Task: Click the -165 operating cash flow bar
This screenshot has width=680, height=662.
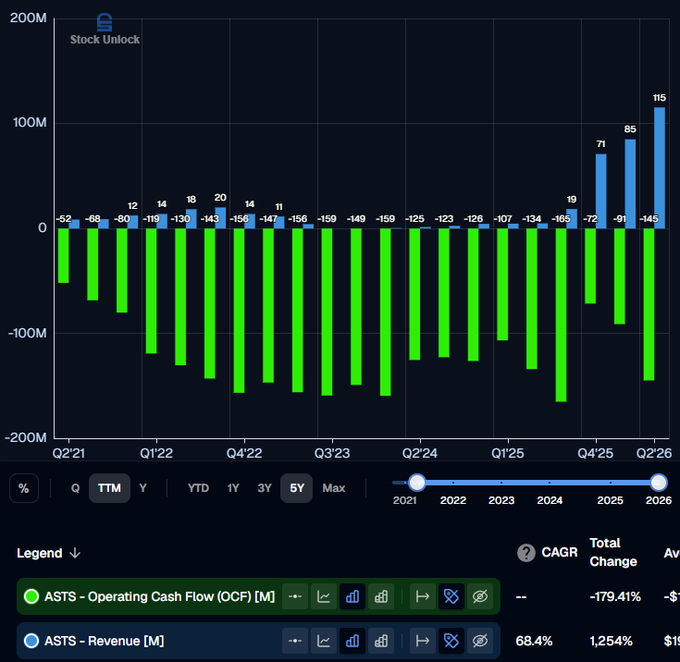Action: click(x=561, y=315)
